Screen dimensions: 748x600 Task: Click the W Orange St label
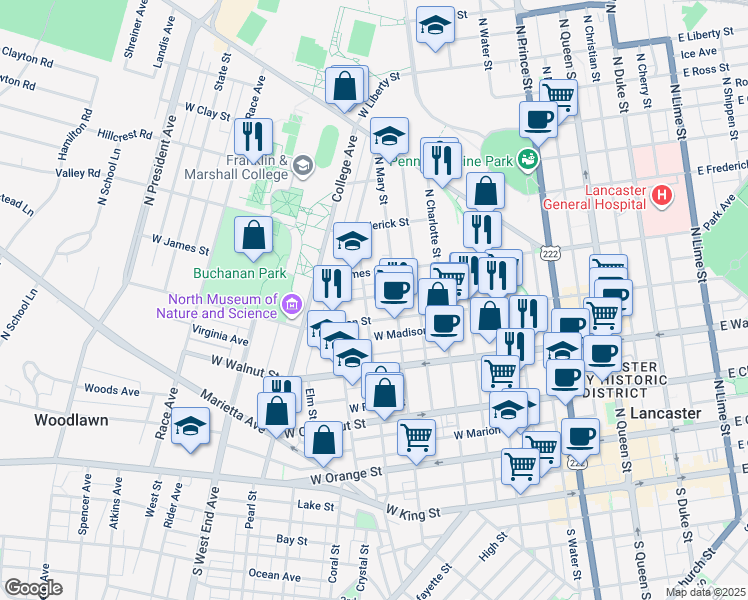click(346, 475)
